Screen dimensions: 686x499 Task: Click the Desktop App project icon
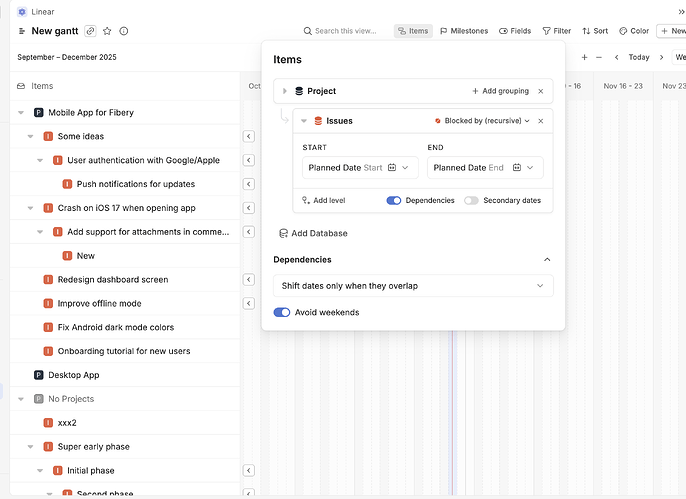[38, 375]
